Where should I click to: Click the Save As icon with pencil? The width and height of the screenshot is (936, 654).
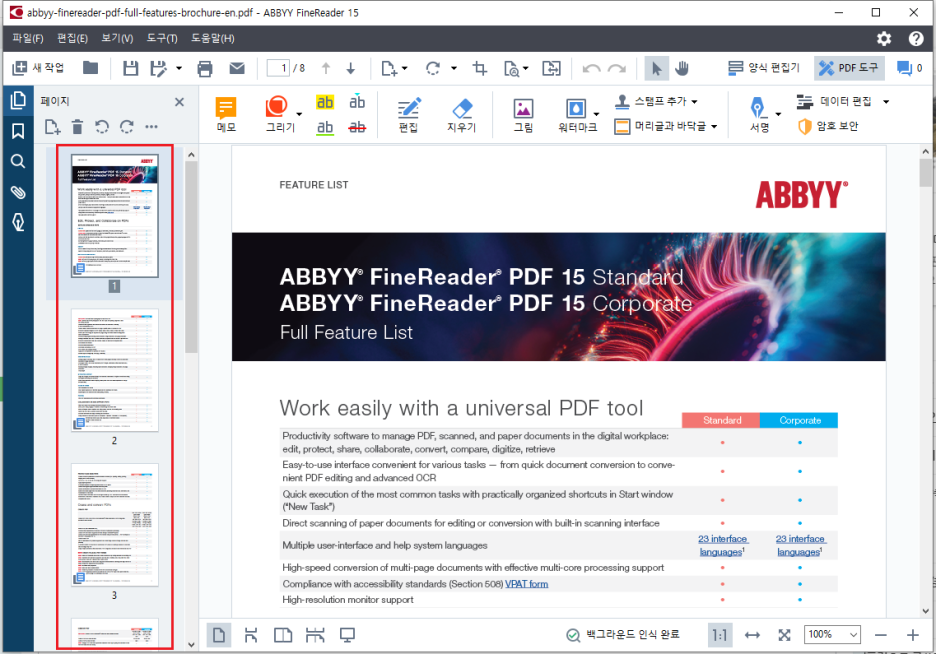(x=158, y=68)
